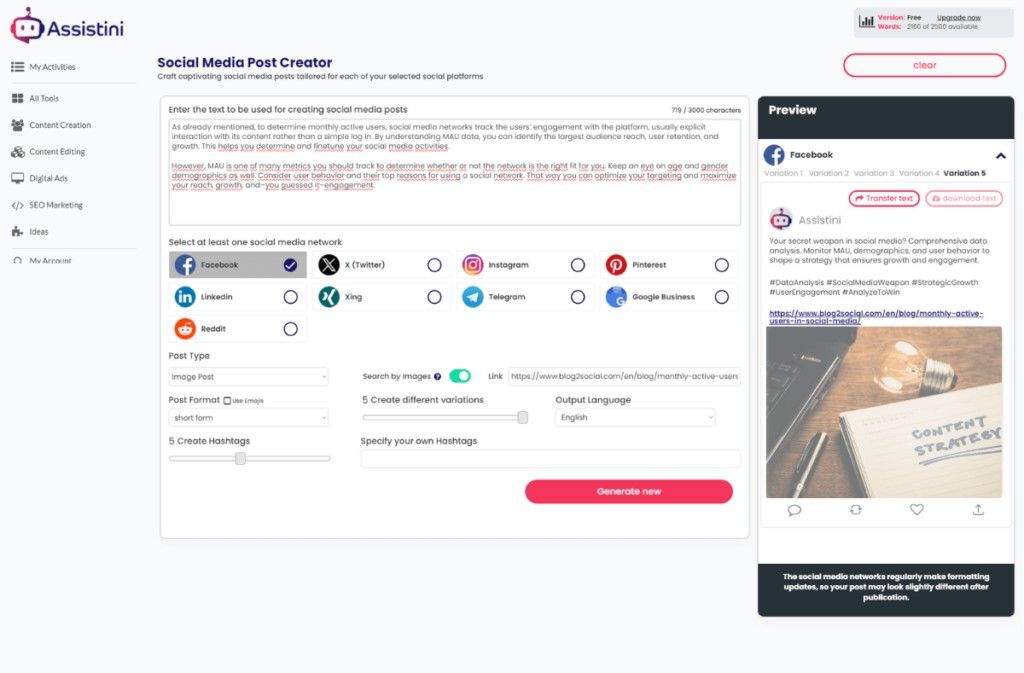The height and width of the screenshot is (673, 1024).
Task: Click the Generate new button
Action: (628, 492)
